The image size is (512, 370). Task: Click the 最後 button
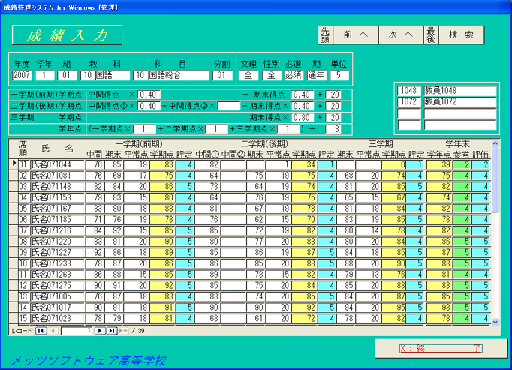(431, 35)
